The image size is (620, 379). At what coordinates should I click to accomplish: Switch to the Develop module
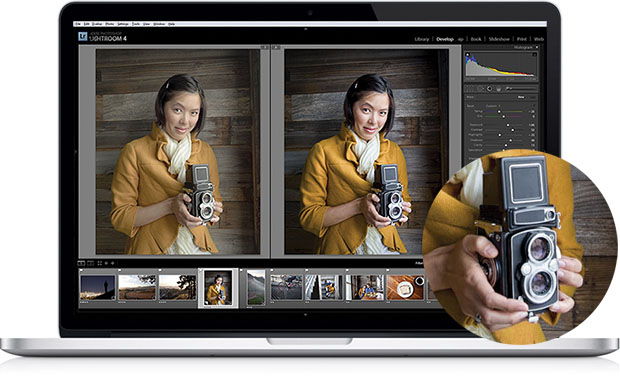445,39
